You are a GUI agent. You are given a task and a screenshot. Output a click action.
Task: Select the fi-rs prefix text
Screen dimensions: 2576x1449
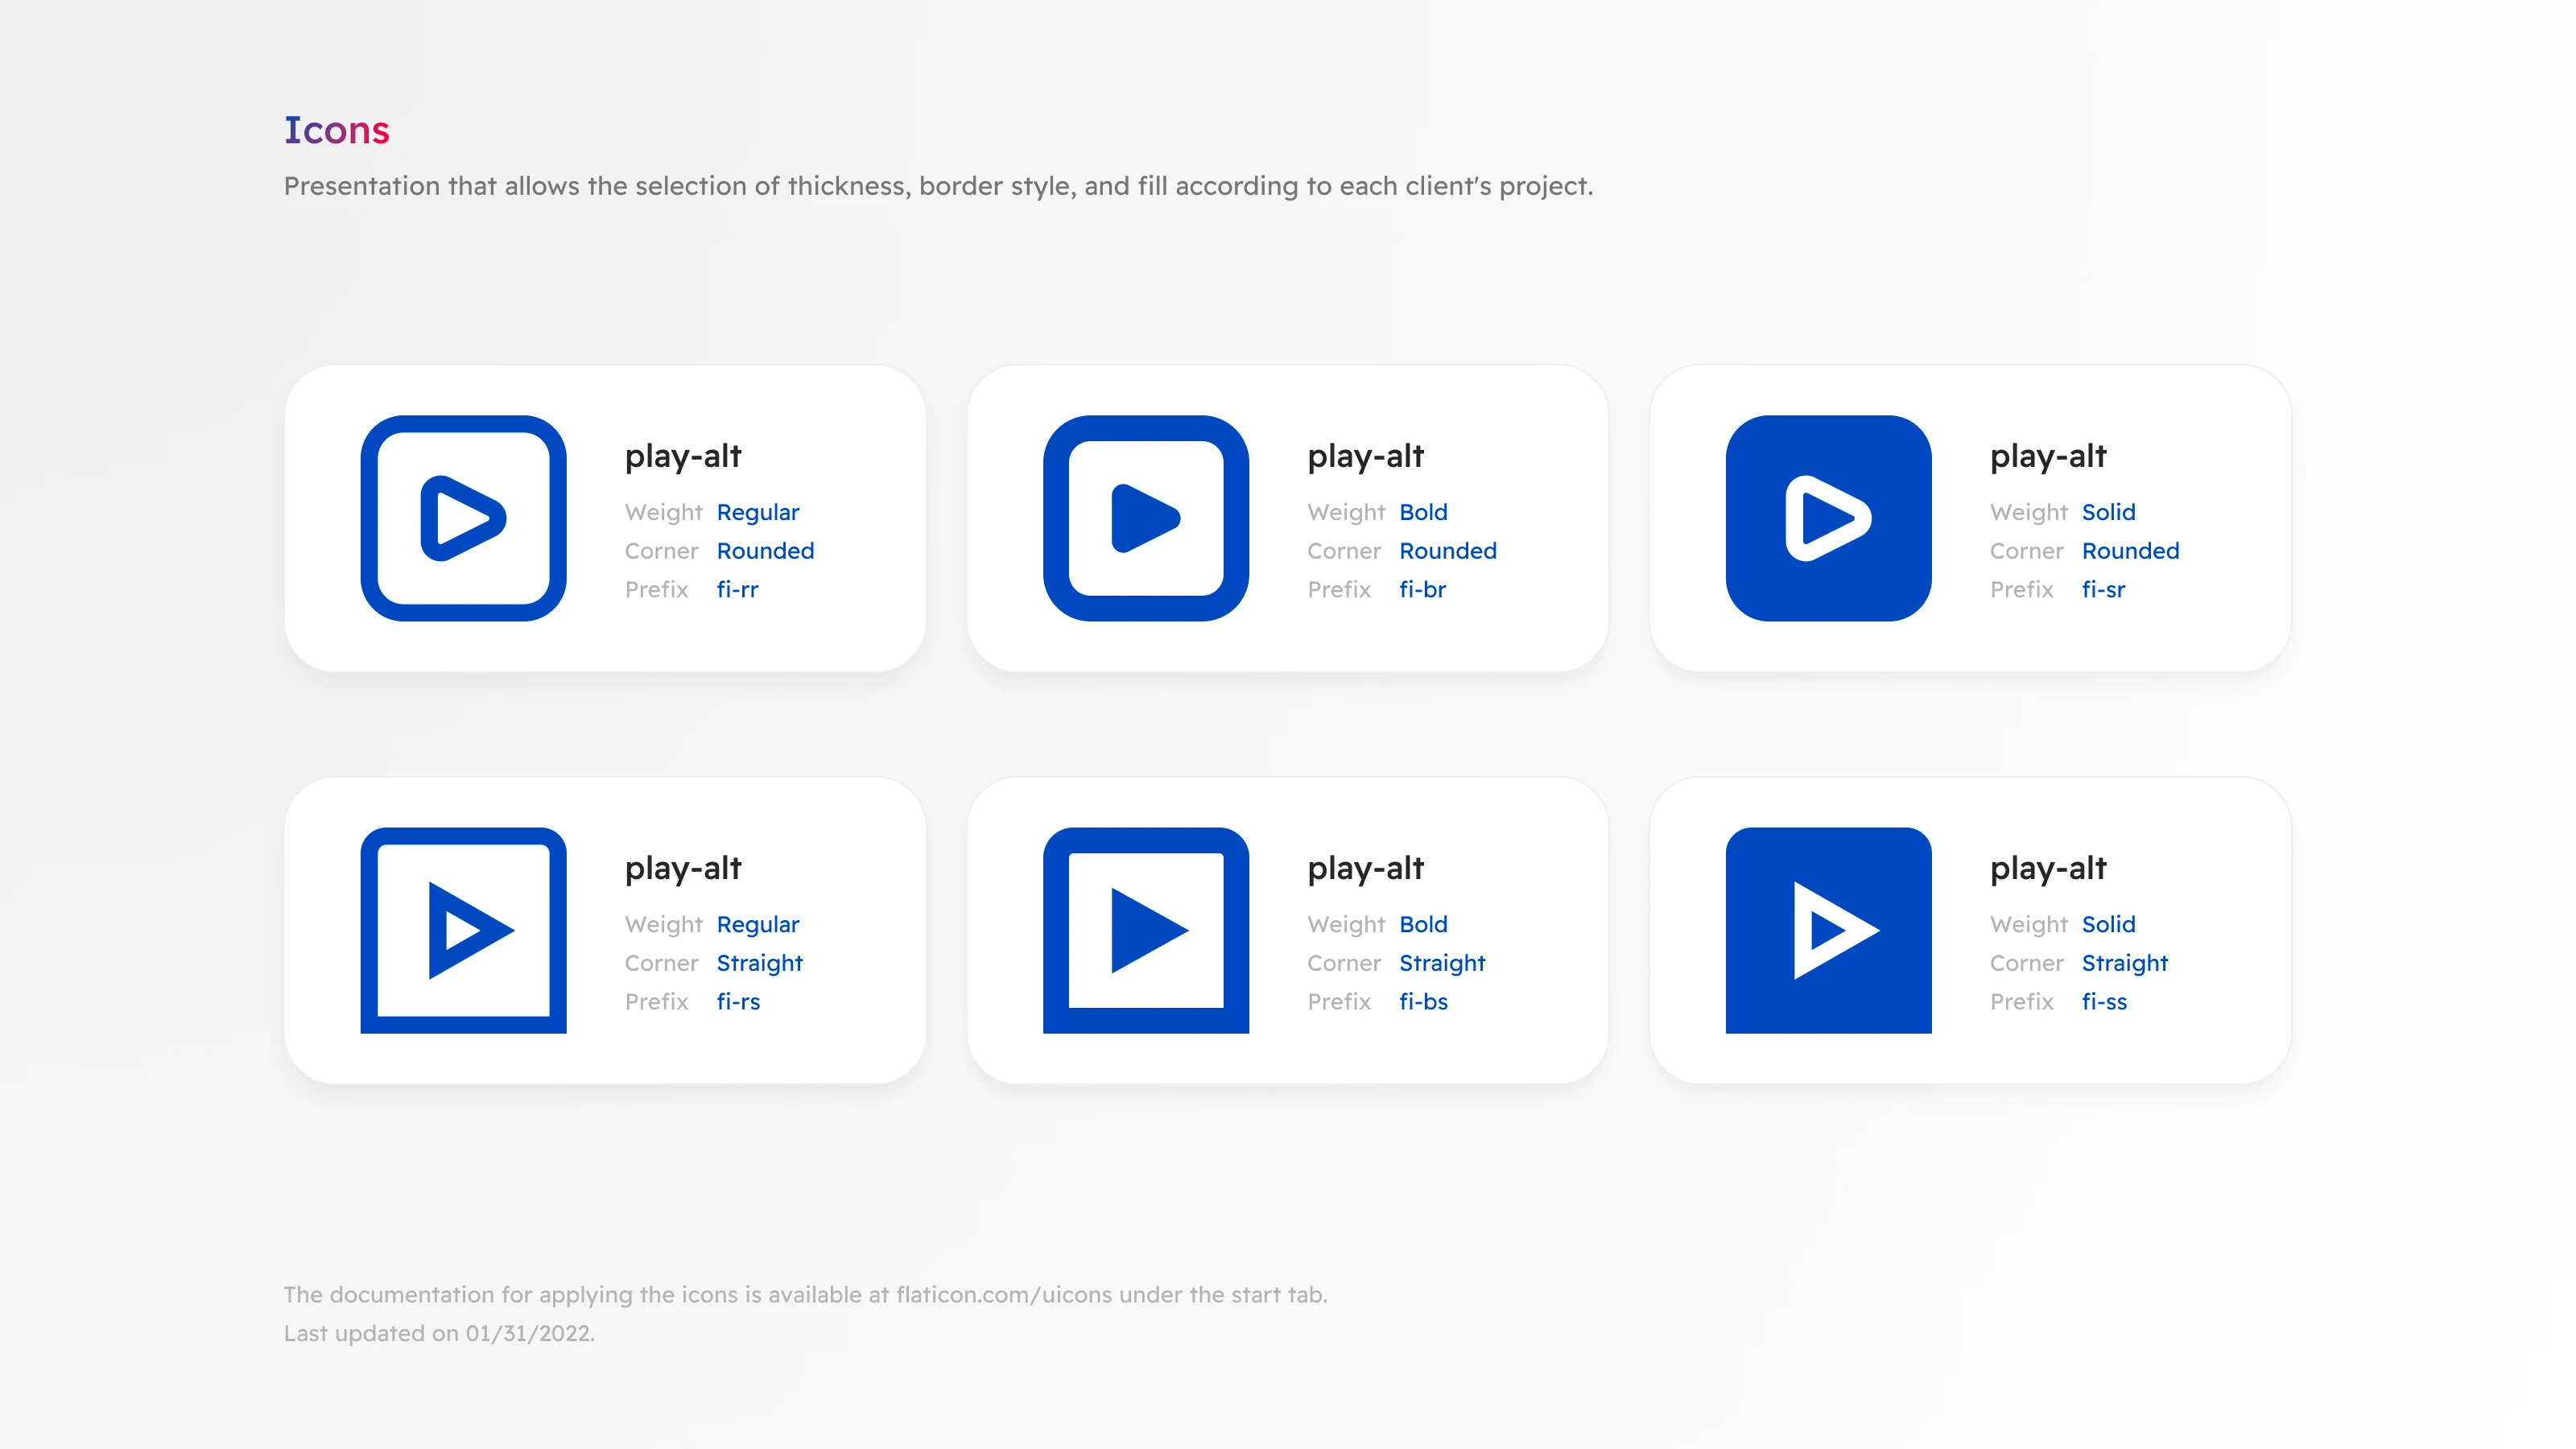coord(738,1001)
